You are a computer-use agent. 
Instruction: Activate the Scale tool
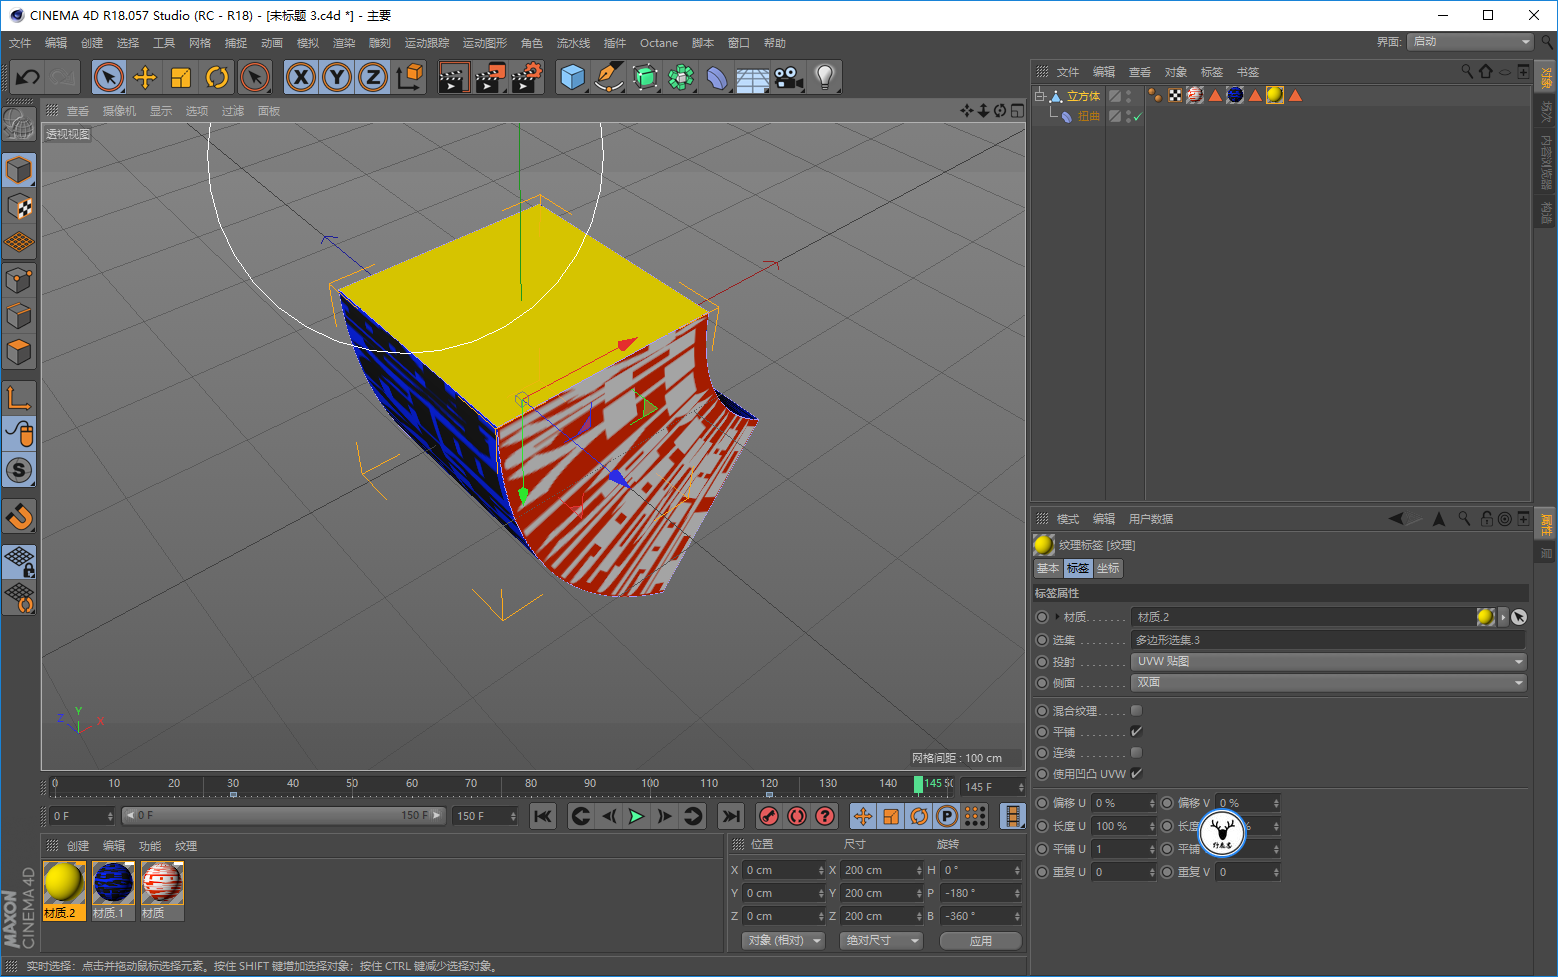[x=181, y=77]
